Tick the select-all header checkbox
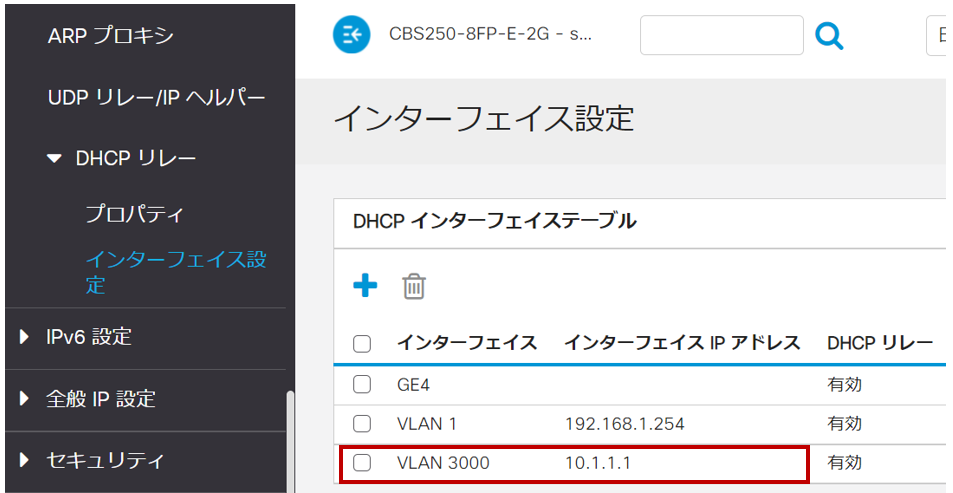 362,344
